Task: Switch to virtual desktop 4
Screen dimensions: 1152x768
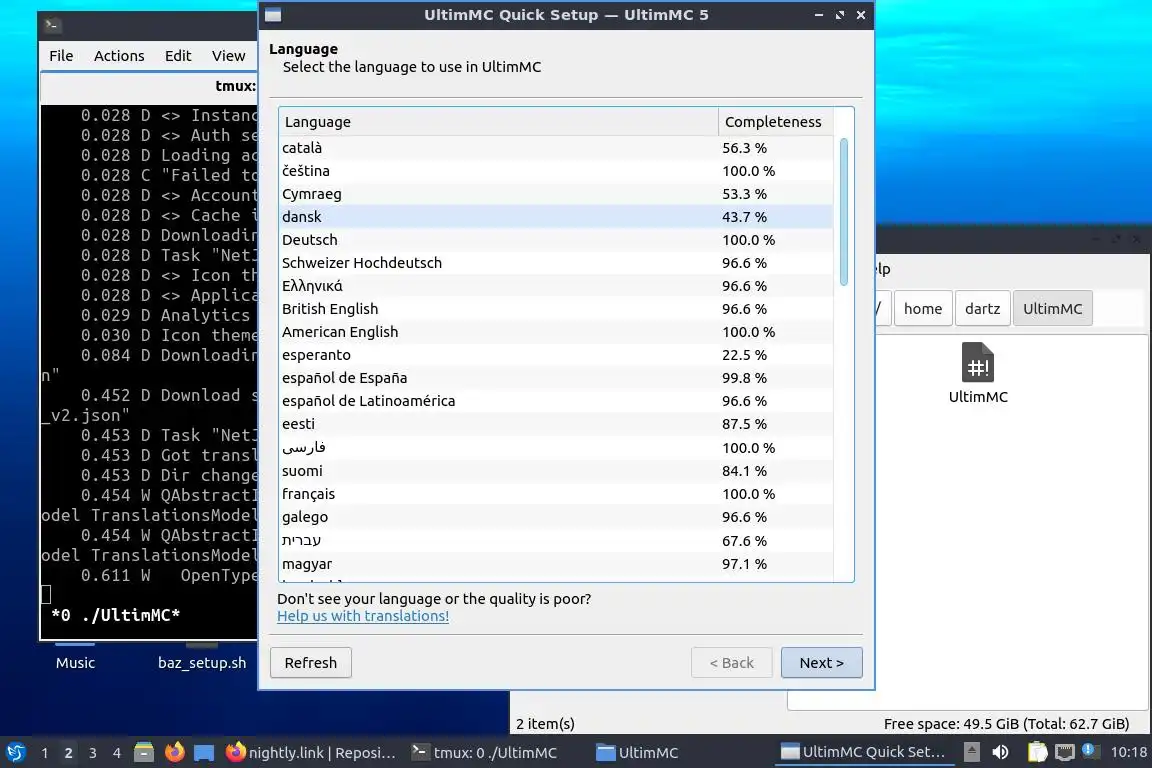Action: point(117,753)
